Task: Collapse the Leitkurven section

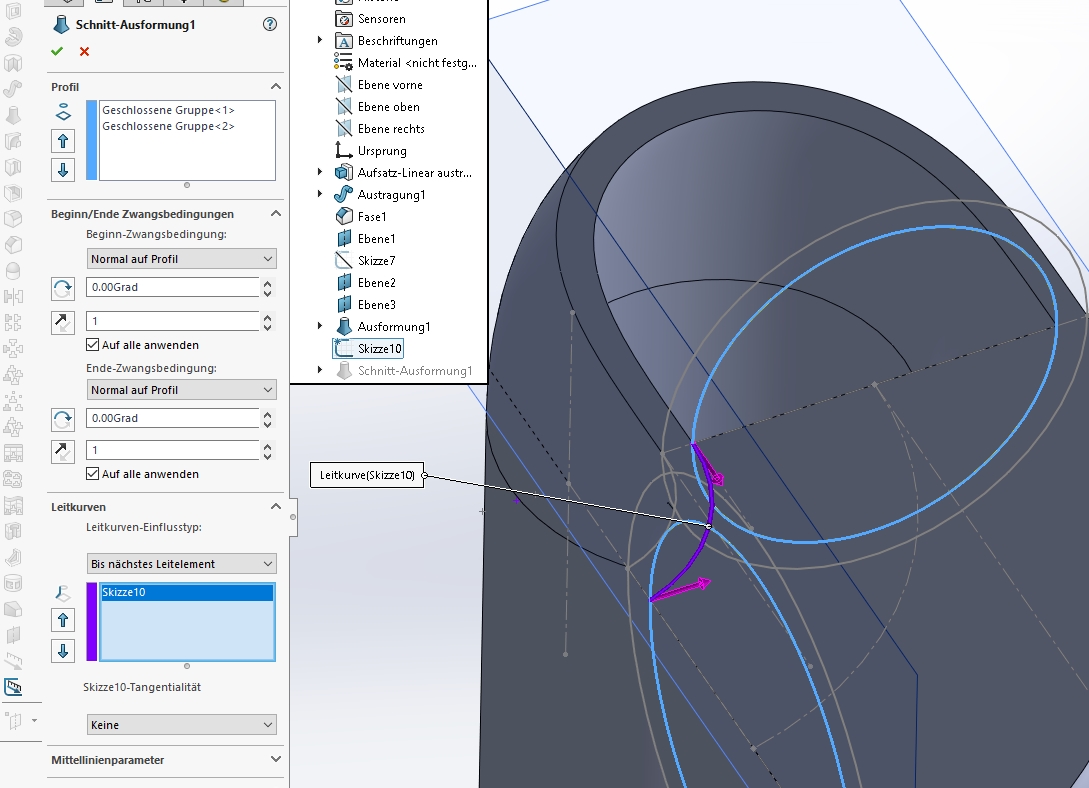Action: pyautogui.click(x=276, y=507)
